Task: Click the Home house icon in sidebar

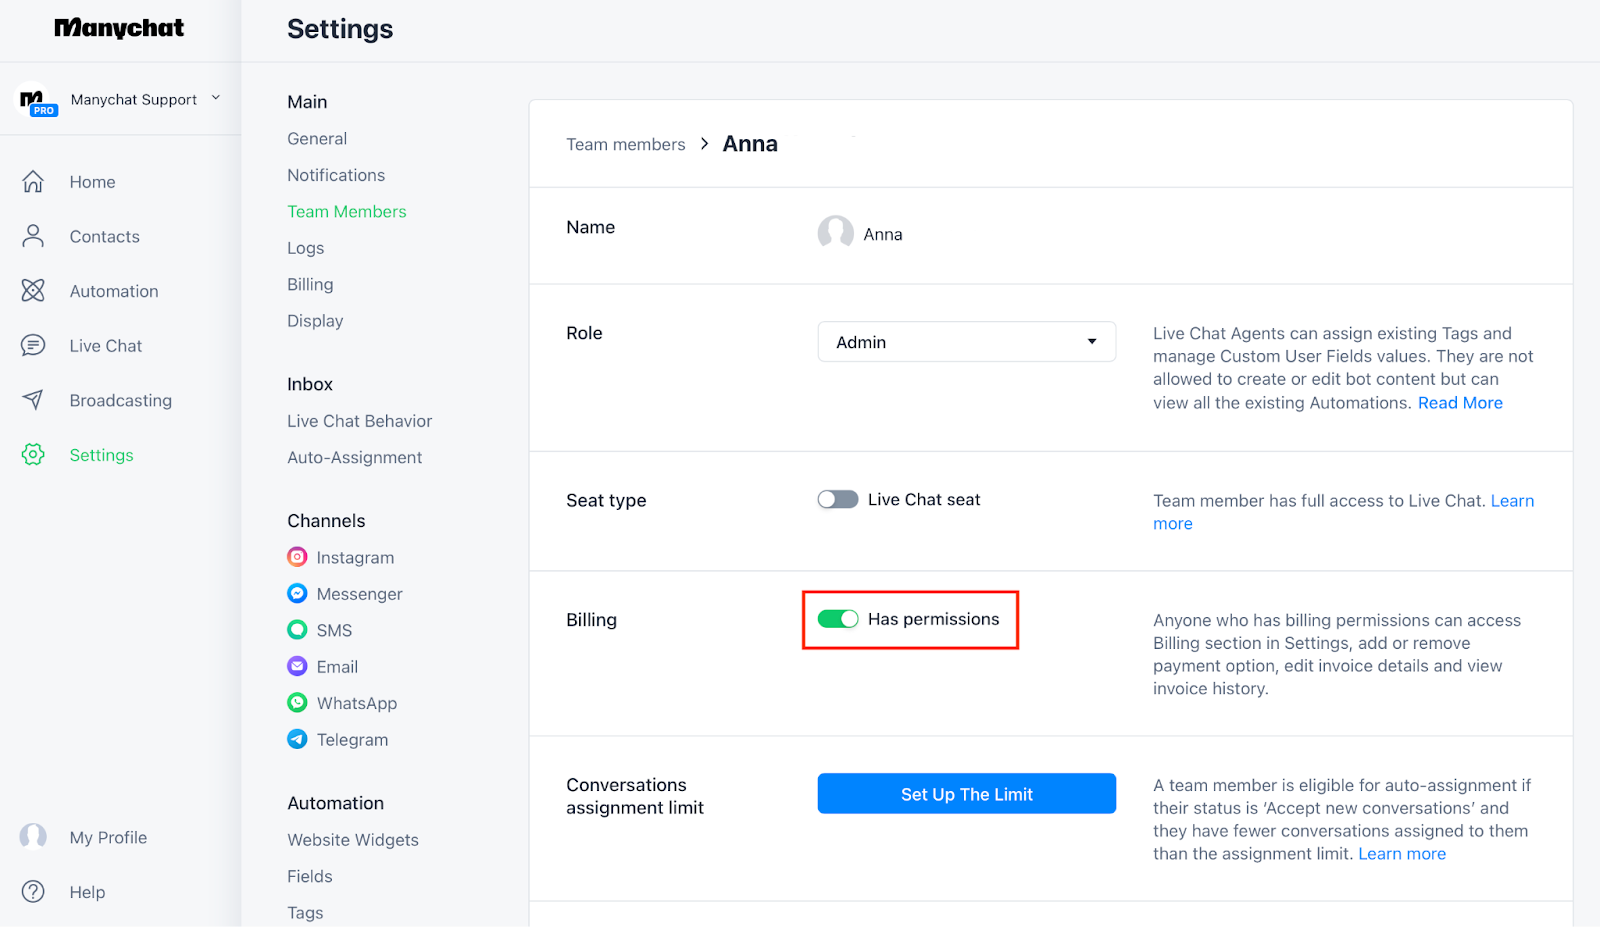Action: click(33, 182)
